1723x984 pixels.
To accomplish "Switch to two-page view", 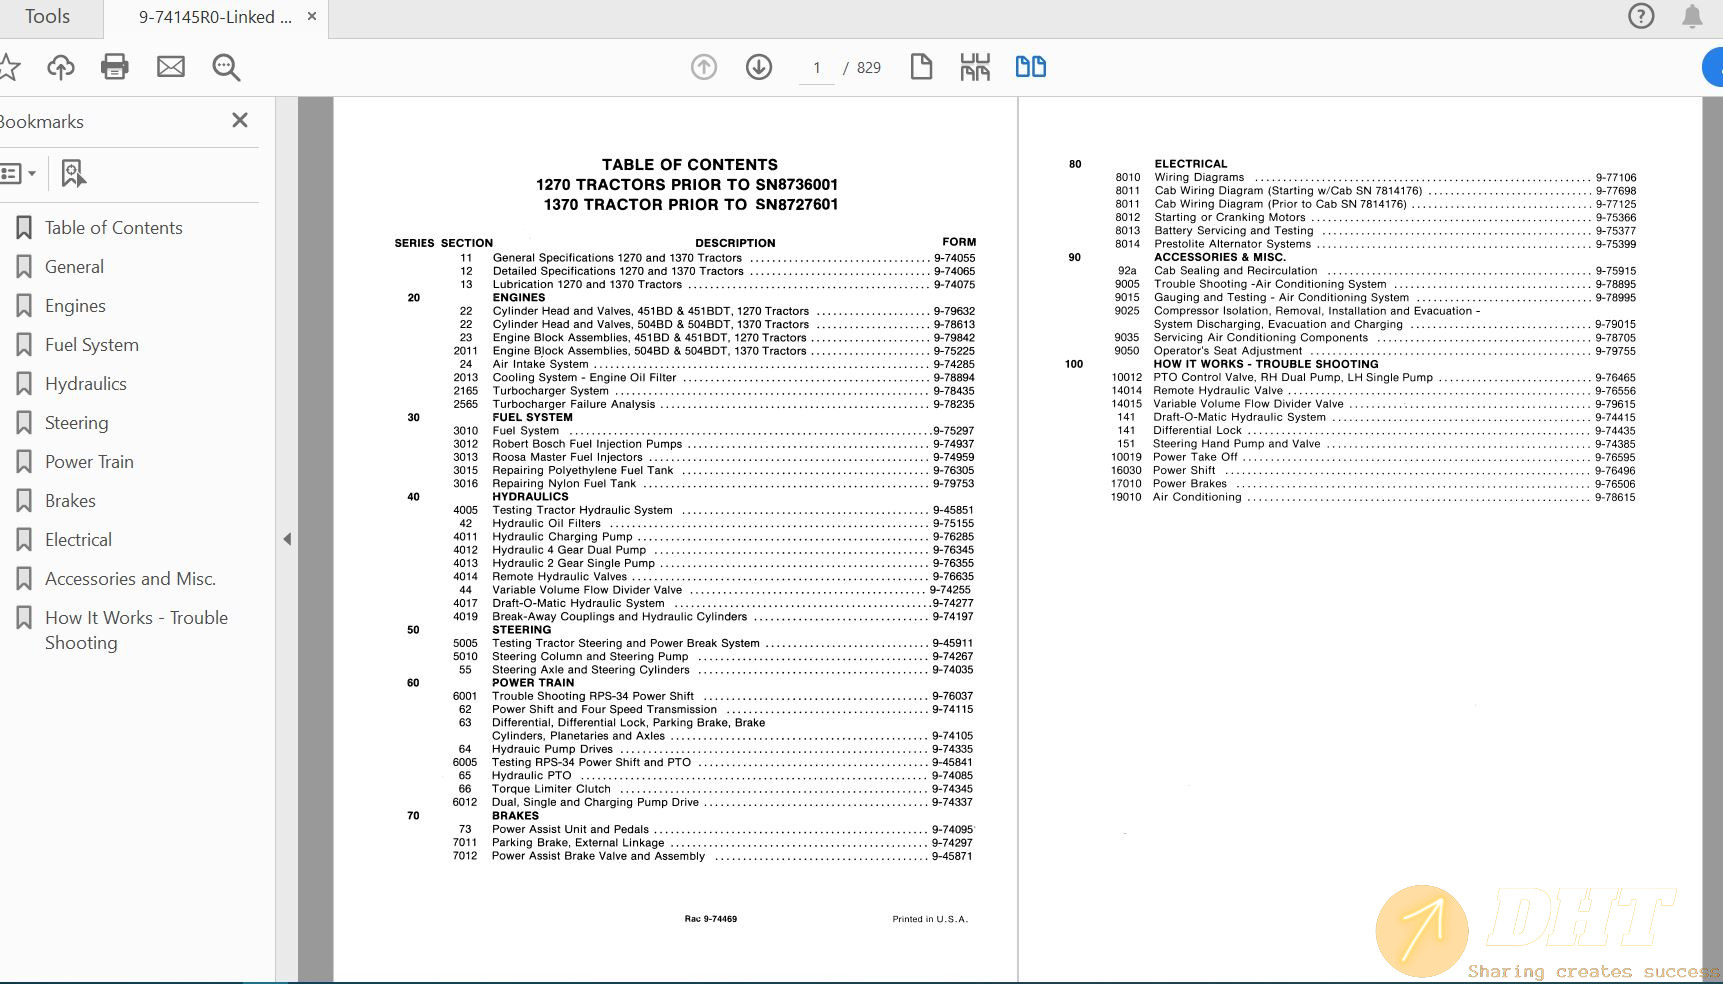I will coord(1030,66).
